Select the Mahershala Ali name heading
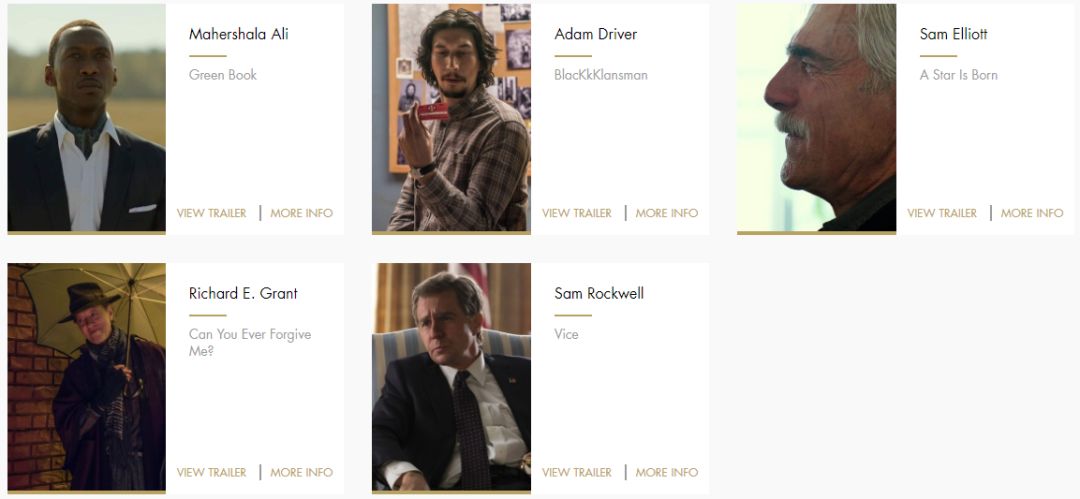This screenshot has height=499, width=1080. click(238, 34)
